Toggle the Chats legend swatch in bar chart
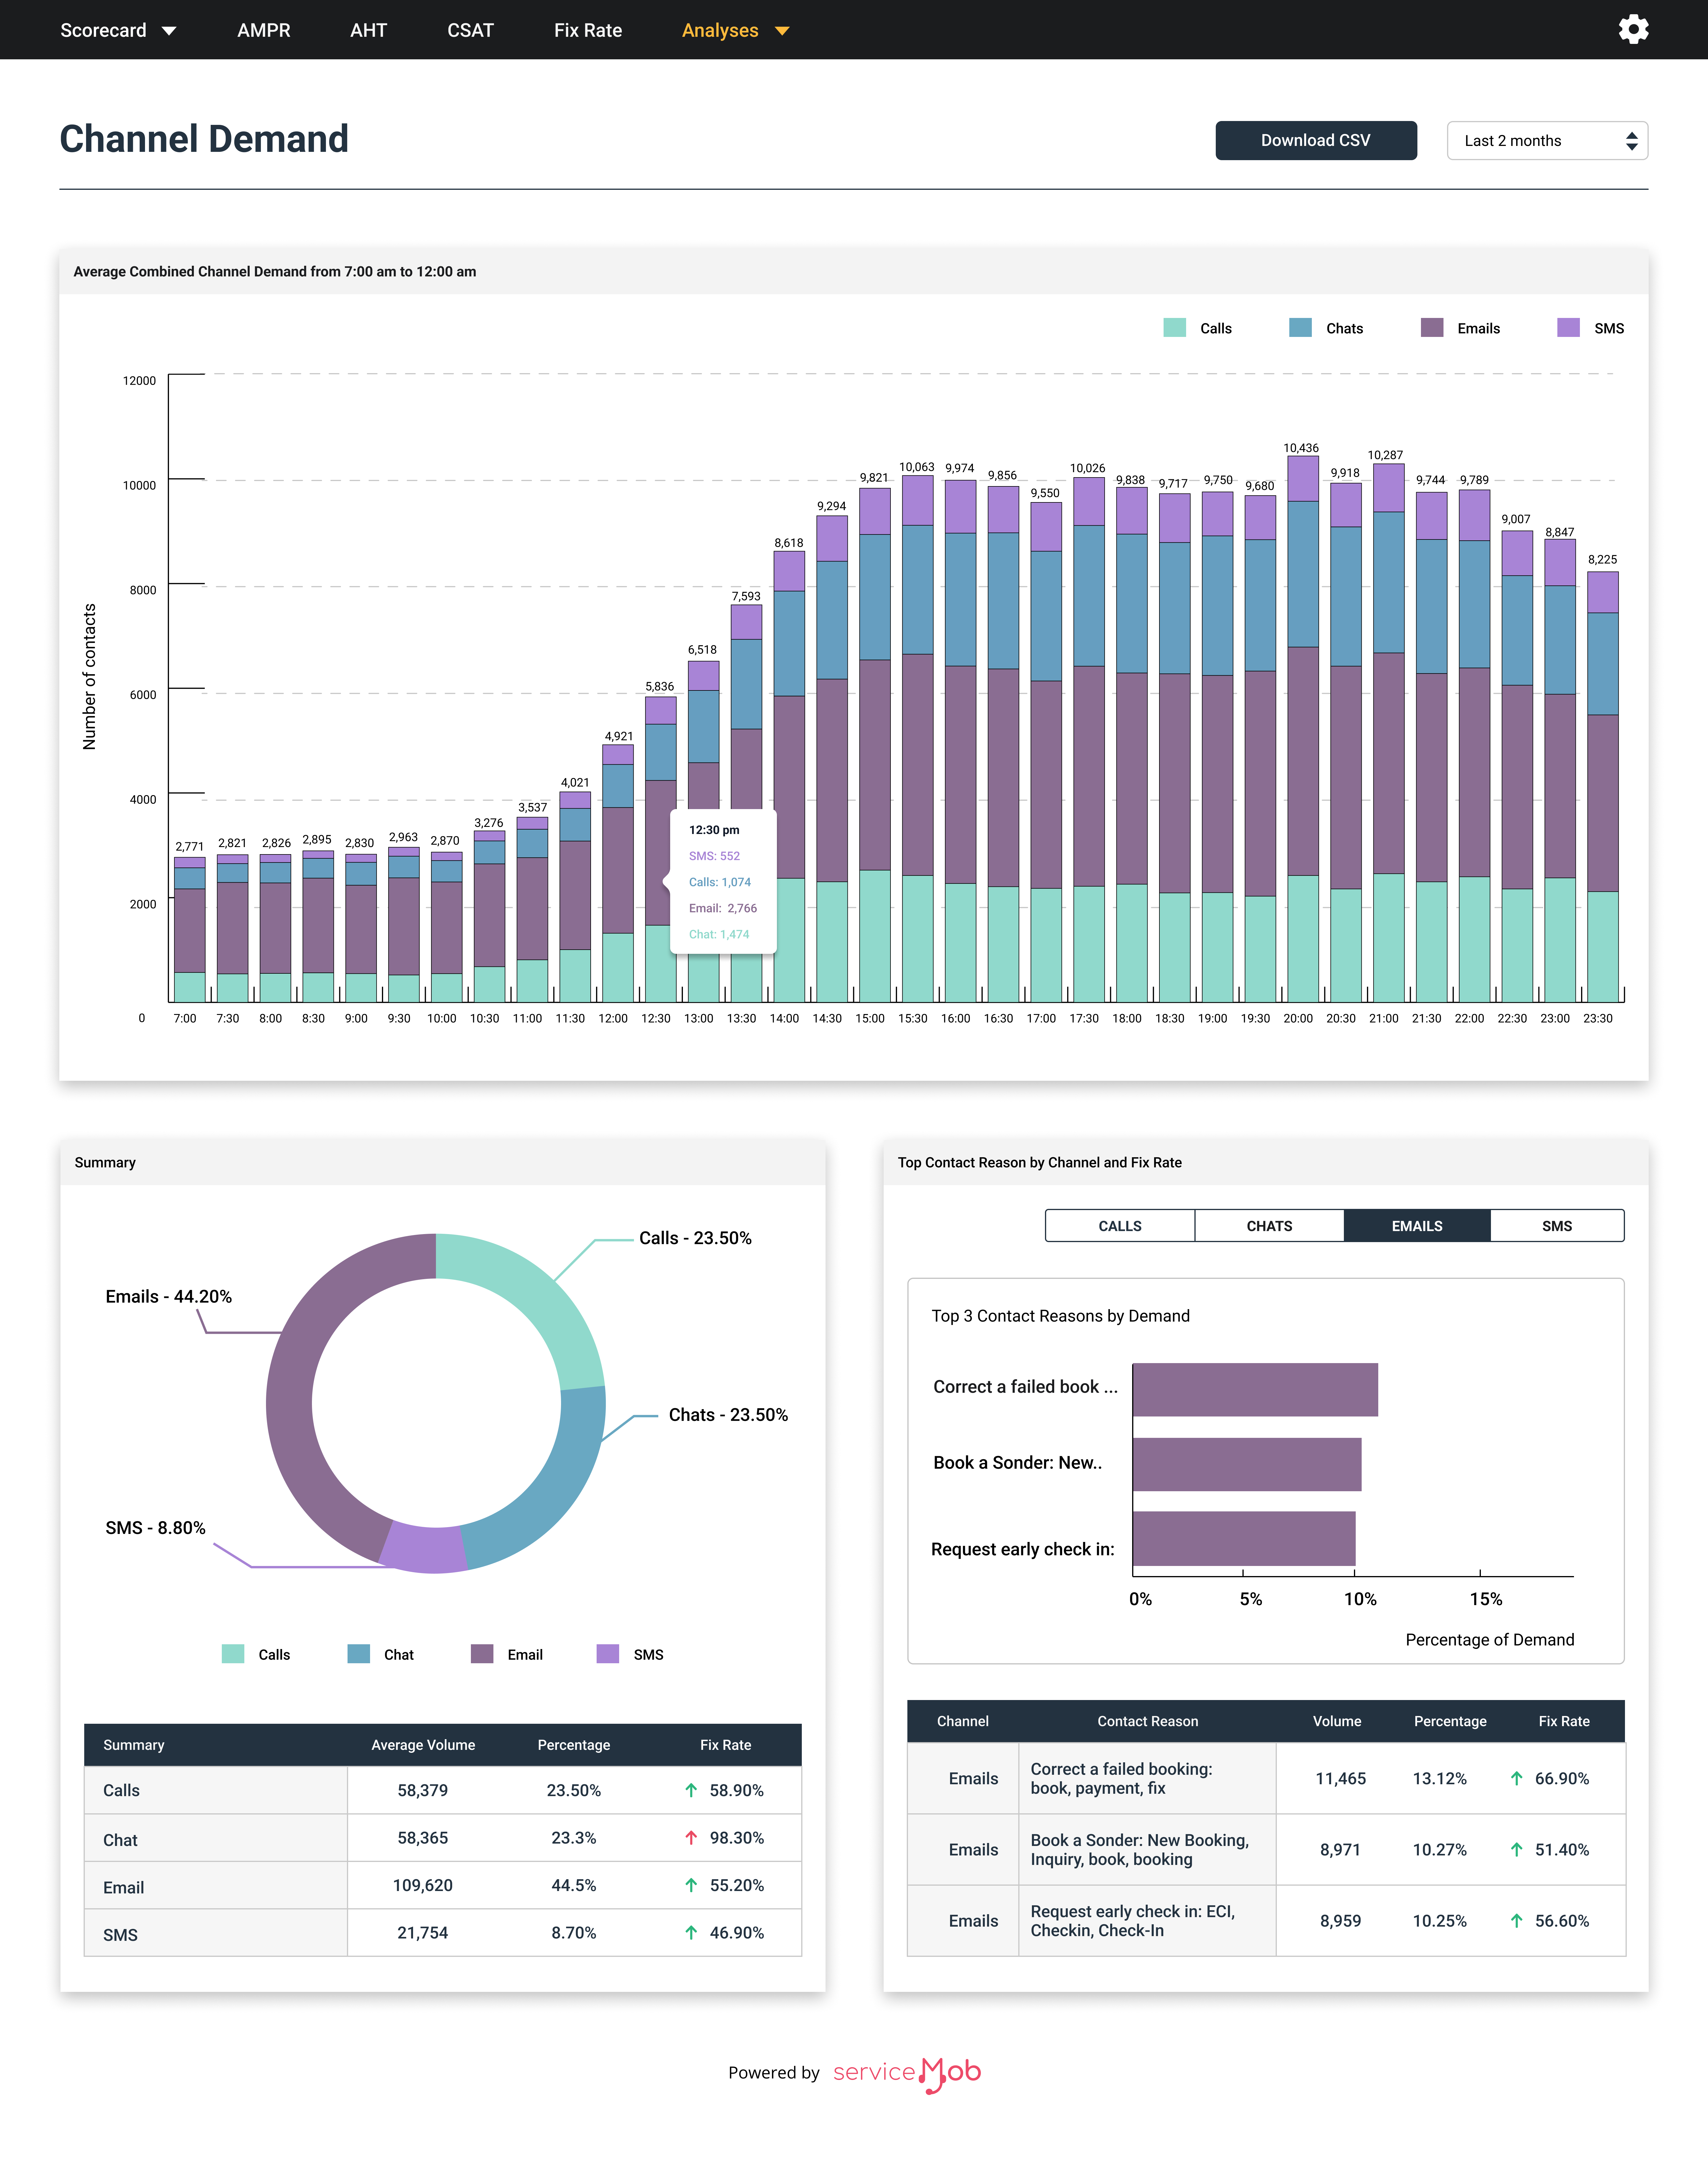Viewport: 1708px width, 2171px height. point(1300,328)
